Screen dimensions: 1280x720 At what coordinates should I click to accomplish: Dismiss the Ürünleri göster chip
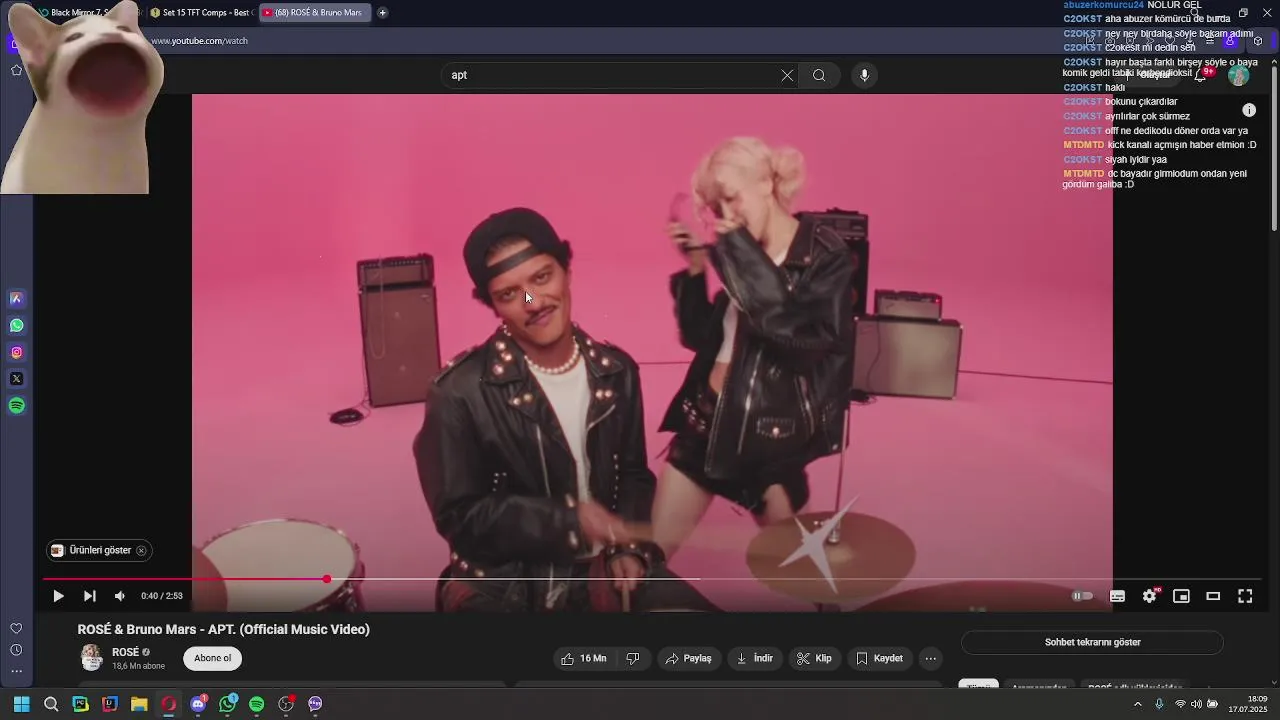coord(141,550)
